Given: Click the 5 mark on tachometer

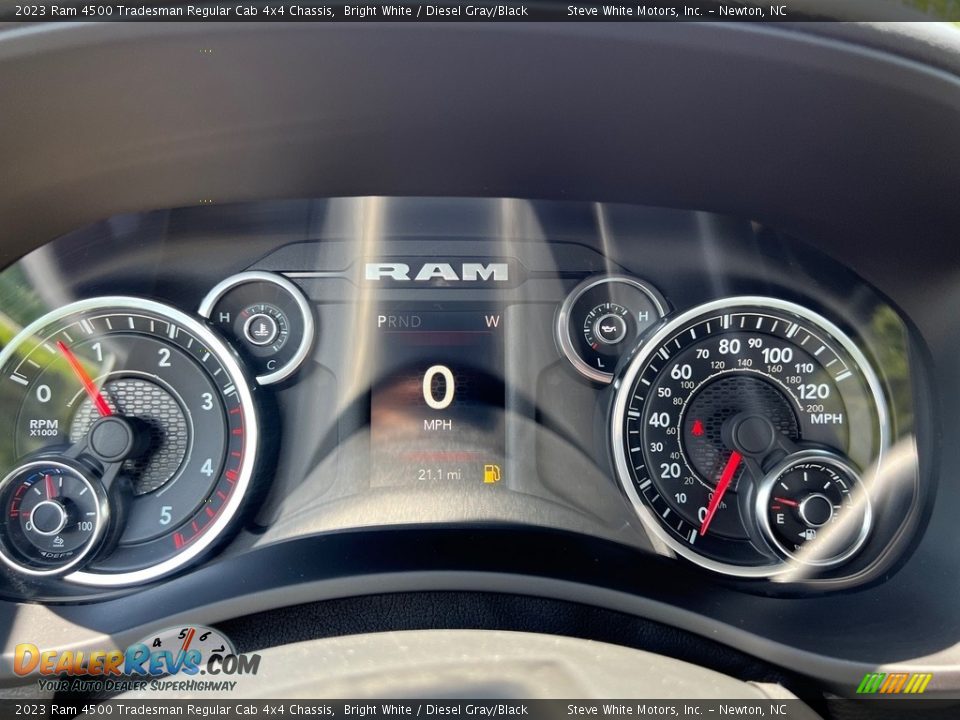Looking at the screenshot, I should coord(165,516).
